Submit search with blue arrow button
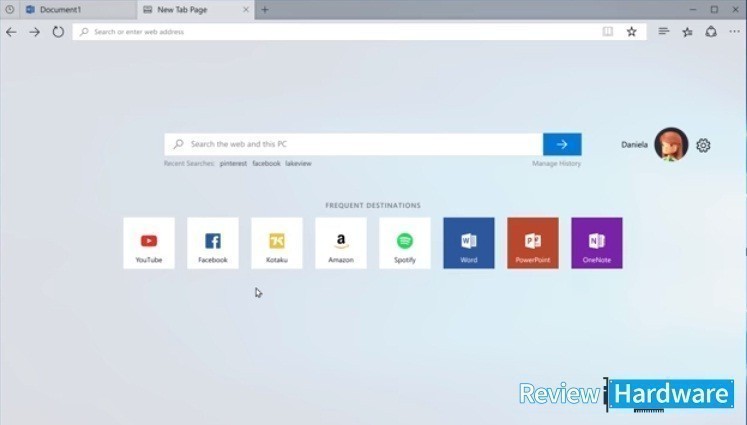Viewport: 747px width, 425px height. [x=562, y=144]
